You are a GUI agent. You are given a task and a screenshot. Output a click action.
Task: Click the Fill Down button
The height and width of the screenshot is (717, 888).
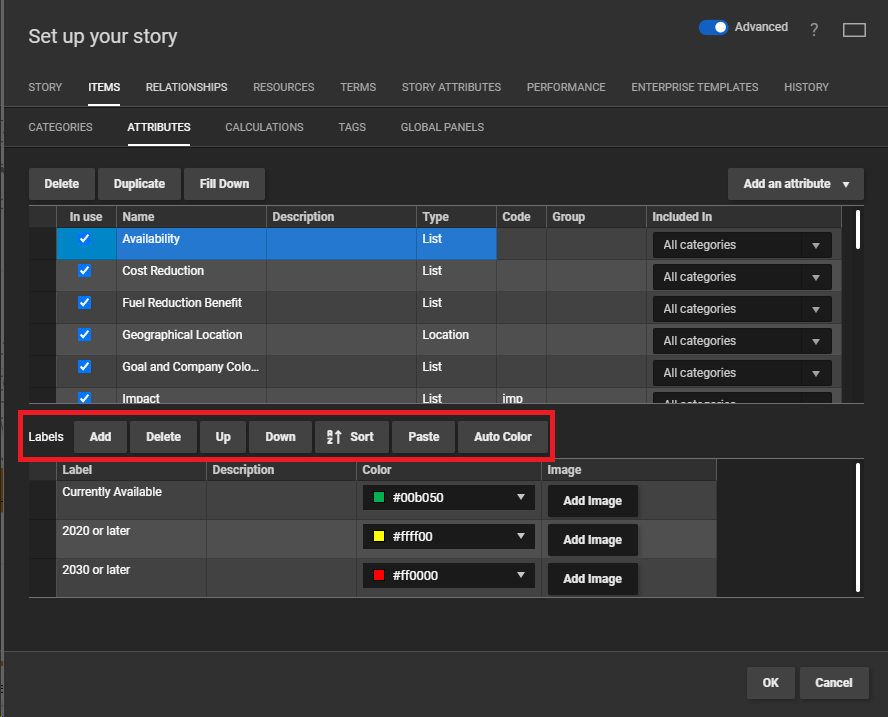pyautogui.click(x=224, y=183)
